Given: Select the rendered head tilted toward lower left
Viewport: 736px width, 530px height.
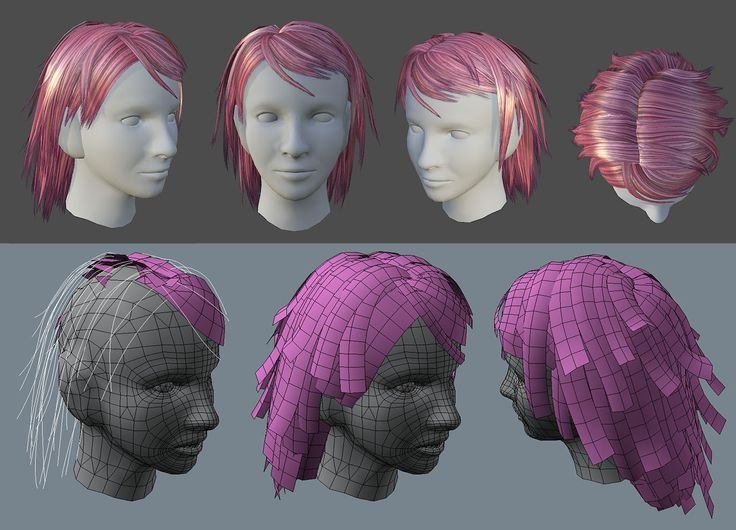Looking at the screenshot, I should coord(473,126).
